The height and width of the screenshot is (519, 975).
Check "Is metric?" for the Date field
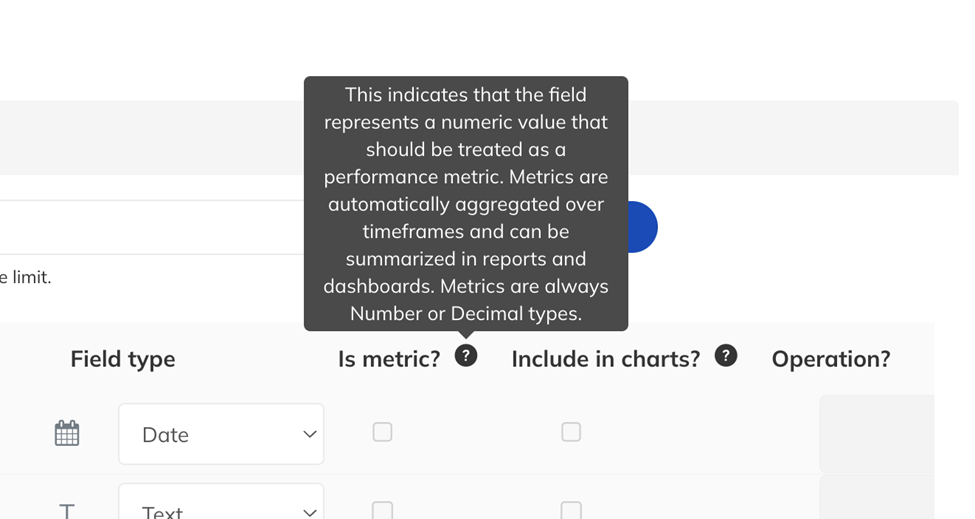pos(382,432)
